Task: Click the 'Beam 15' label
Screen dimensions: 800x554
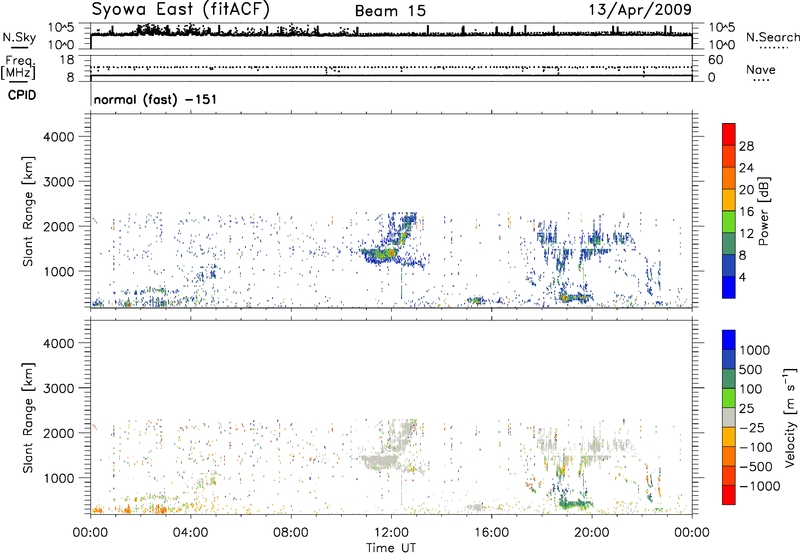Action: coord(390,11)
